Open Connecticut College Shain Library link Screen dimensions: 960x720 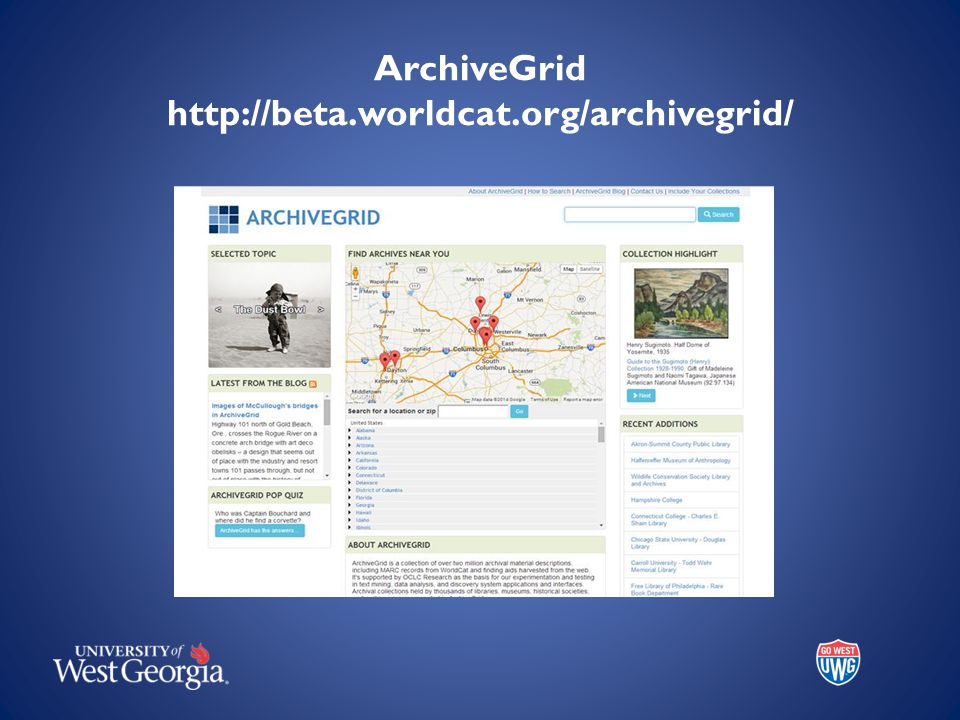pyautogui.click(x=675, y=519)
